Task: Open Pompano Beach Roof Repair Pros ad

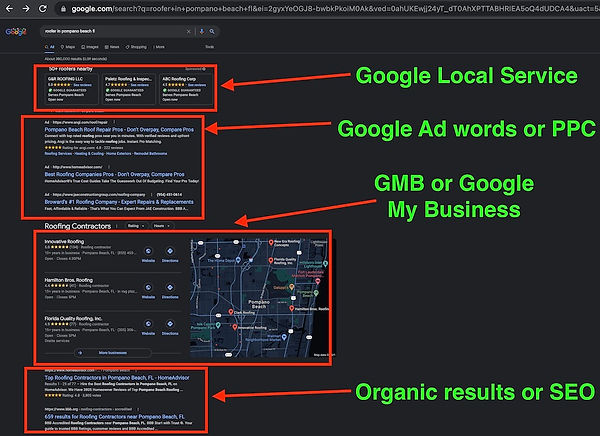Action: 119,130
